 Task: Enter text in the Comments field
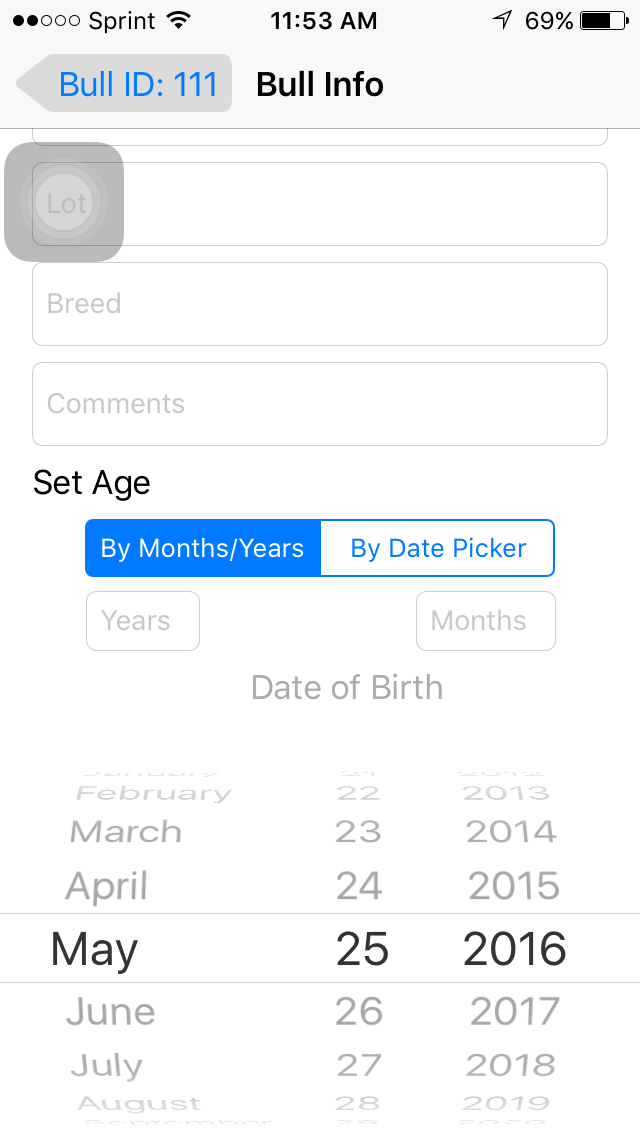[x=320, y=404]
